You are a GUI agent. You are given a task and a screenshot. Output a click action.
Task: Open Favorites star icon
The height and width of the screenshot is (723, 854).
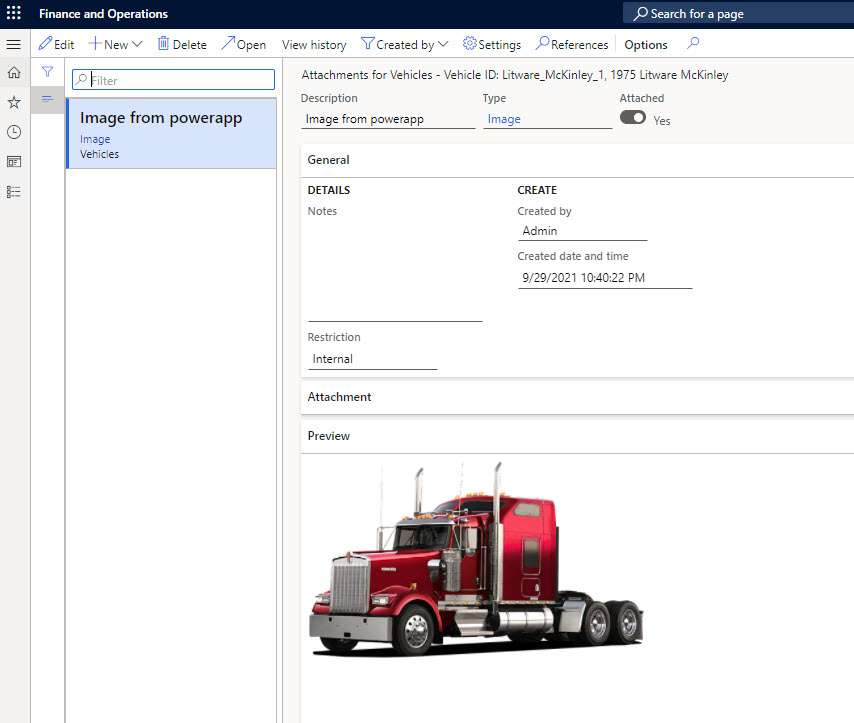click(x=14, y=102)
